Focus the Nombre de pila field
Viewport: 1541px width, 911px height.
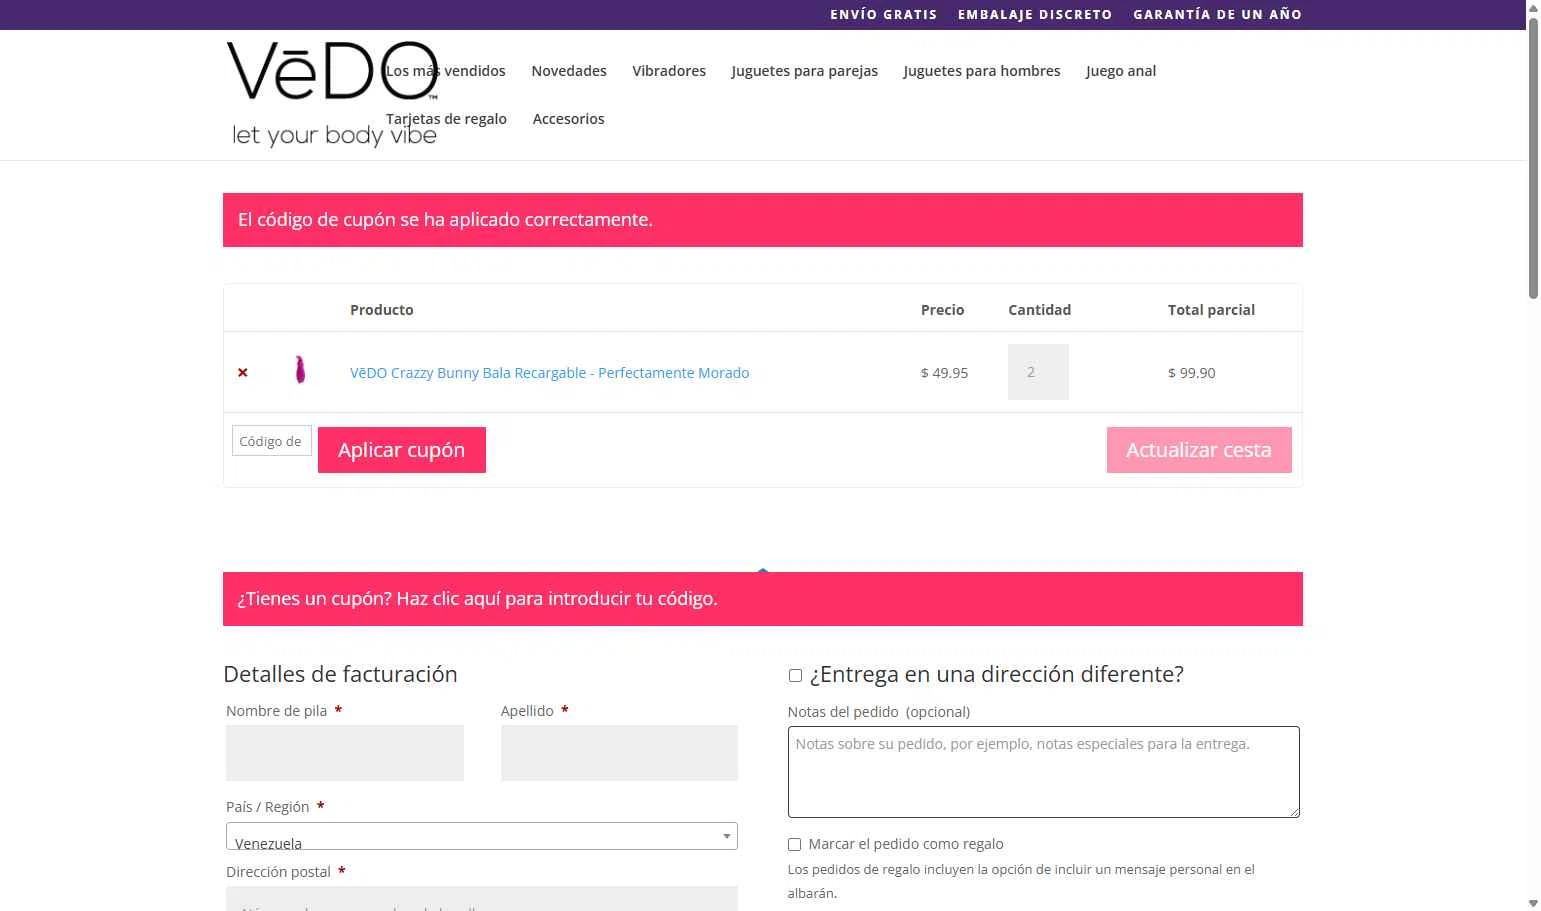(x=345, y=753)
